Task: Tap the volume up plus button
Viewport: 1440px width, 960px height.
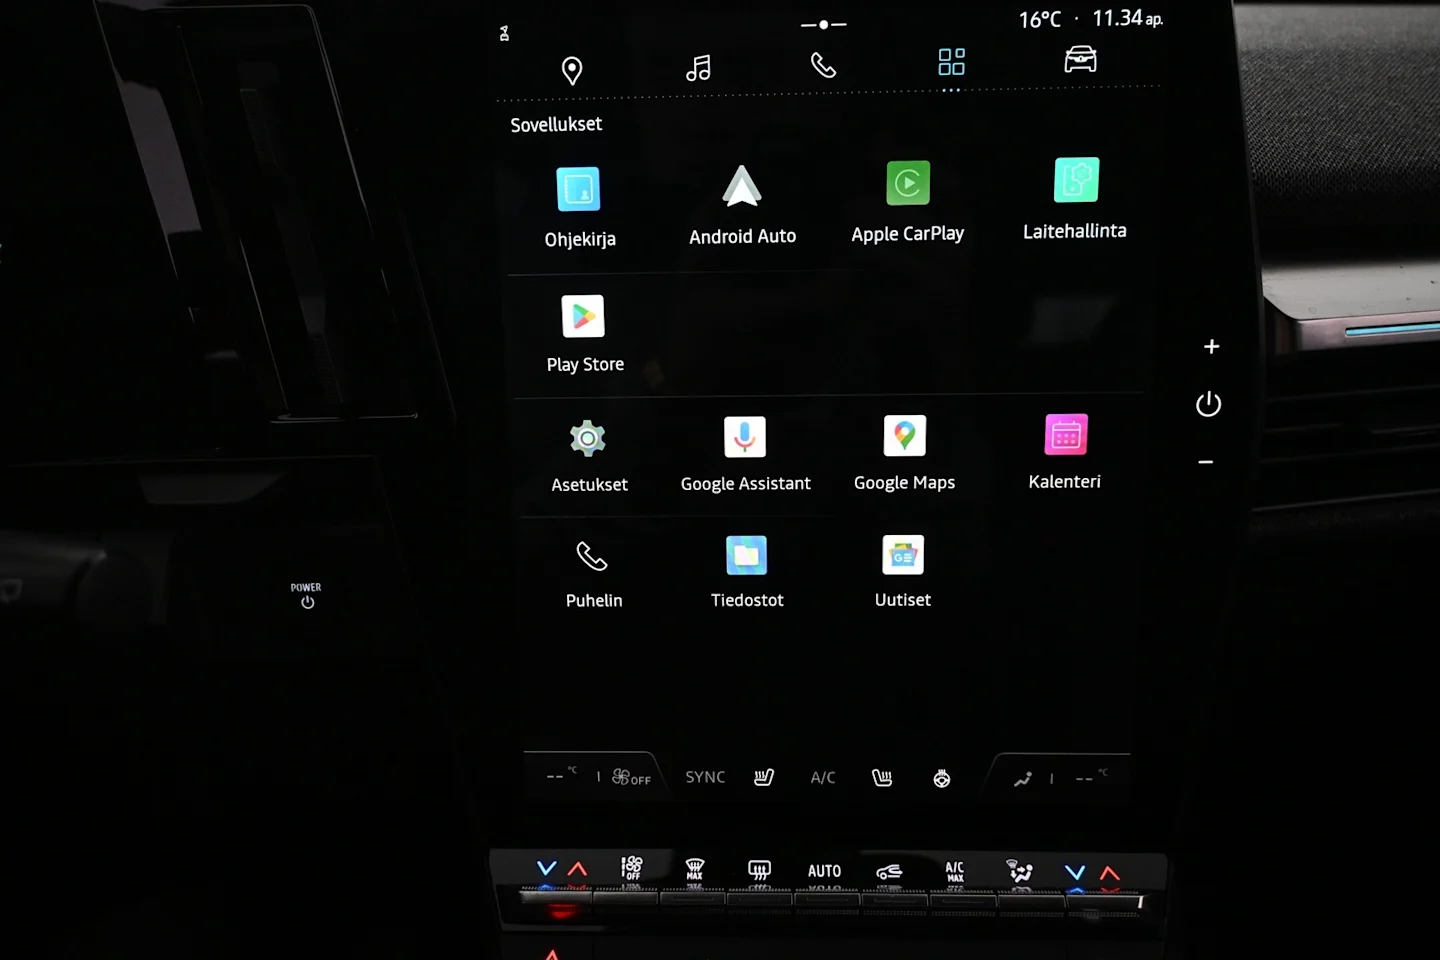Action: click(x=1211, y=347)
